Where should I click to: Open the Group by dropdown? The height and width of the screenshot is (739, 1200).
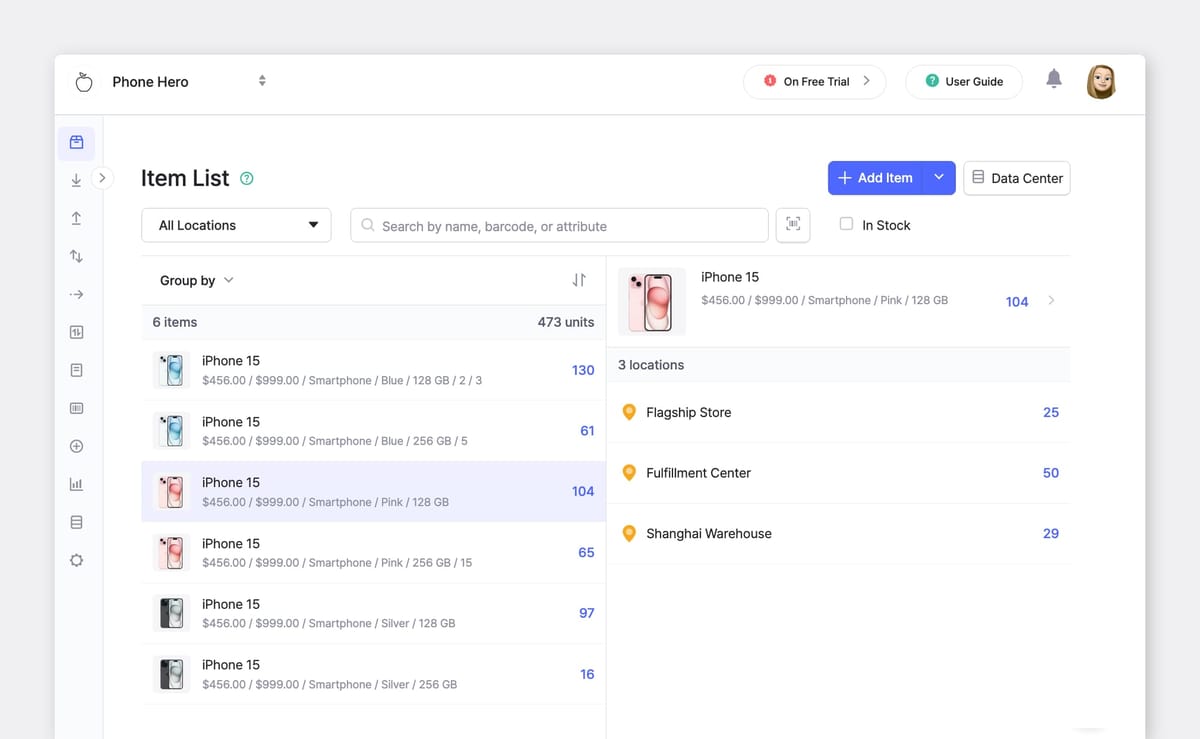[x=197, y=280]
